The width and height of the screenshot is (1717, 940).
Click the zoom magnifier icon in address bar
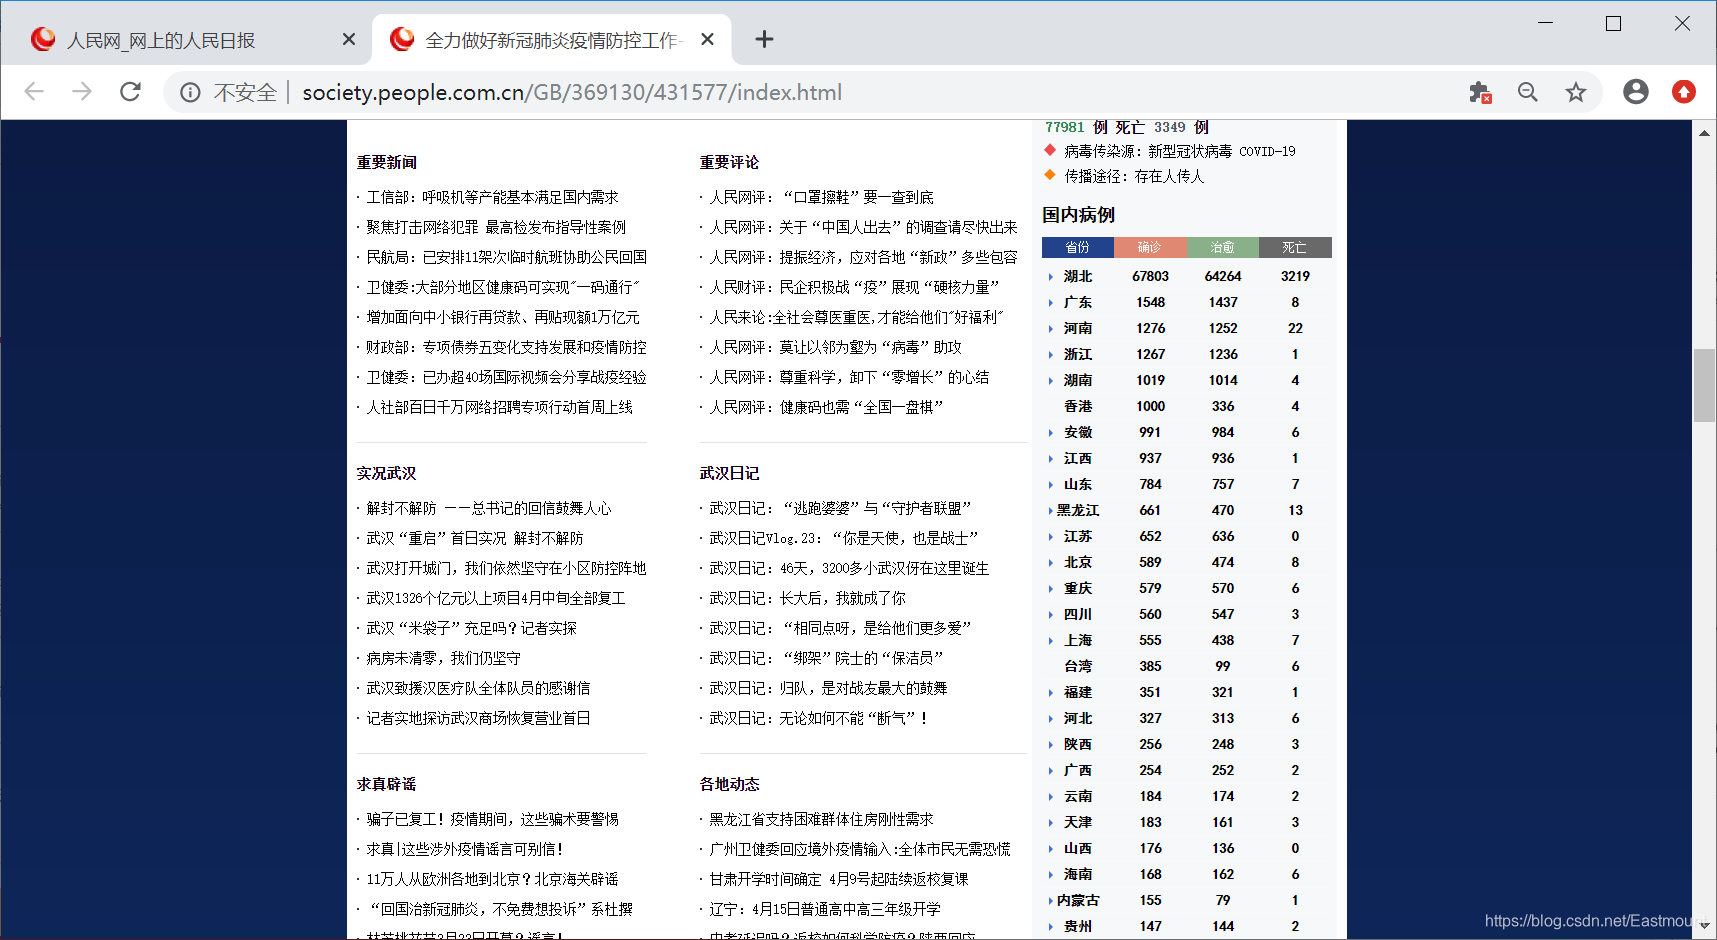(1527, 92)
